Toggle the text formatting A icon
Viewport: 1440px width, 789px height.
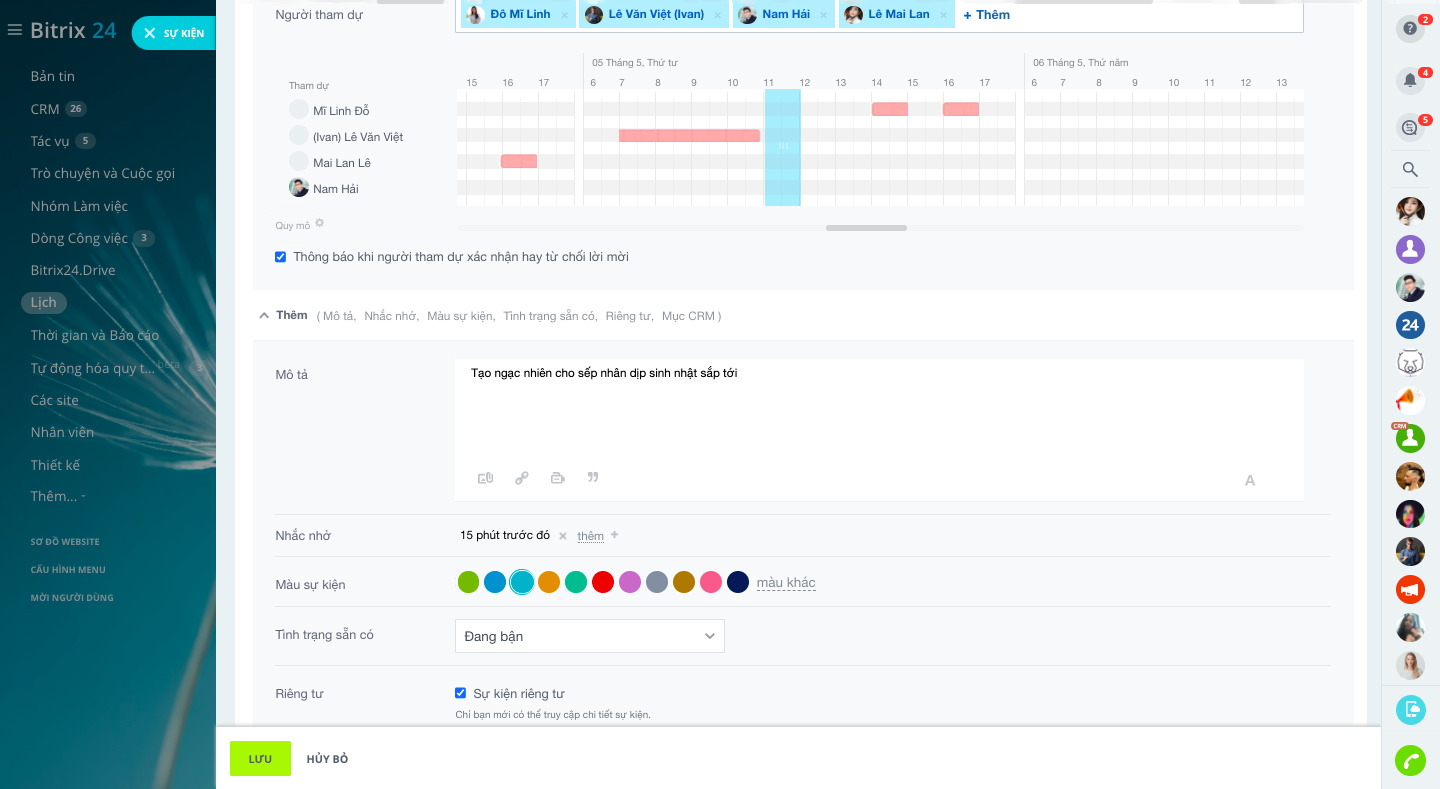1250,481
